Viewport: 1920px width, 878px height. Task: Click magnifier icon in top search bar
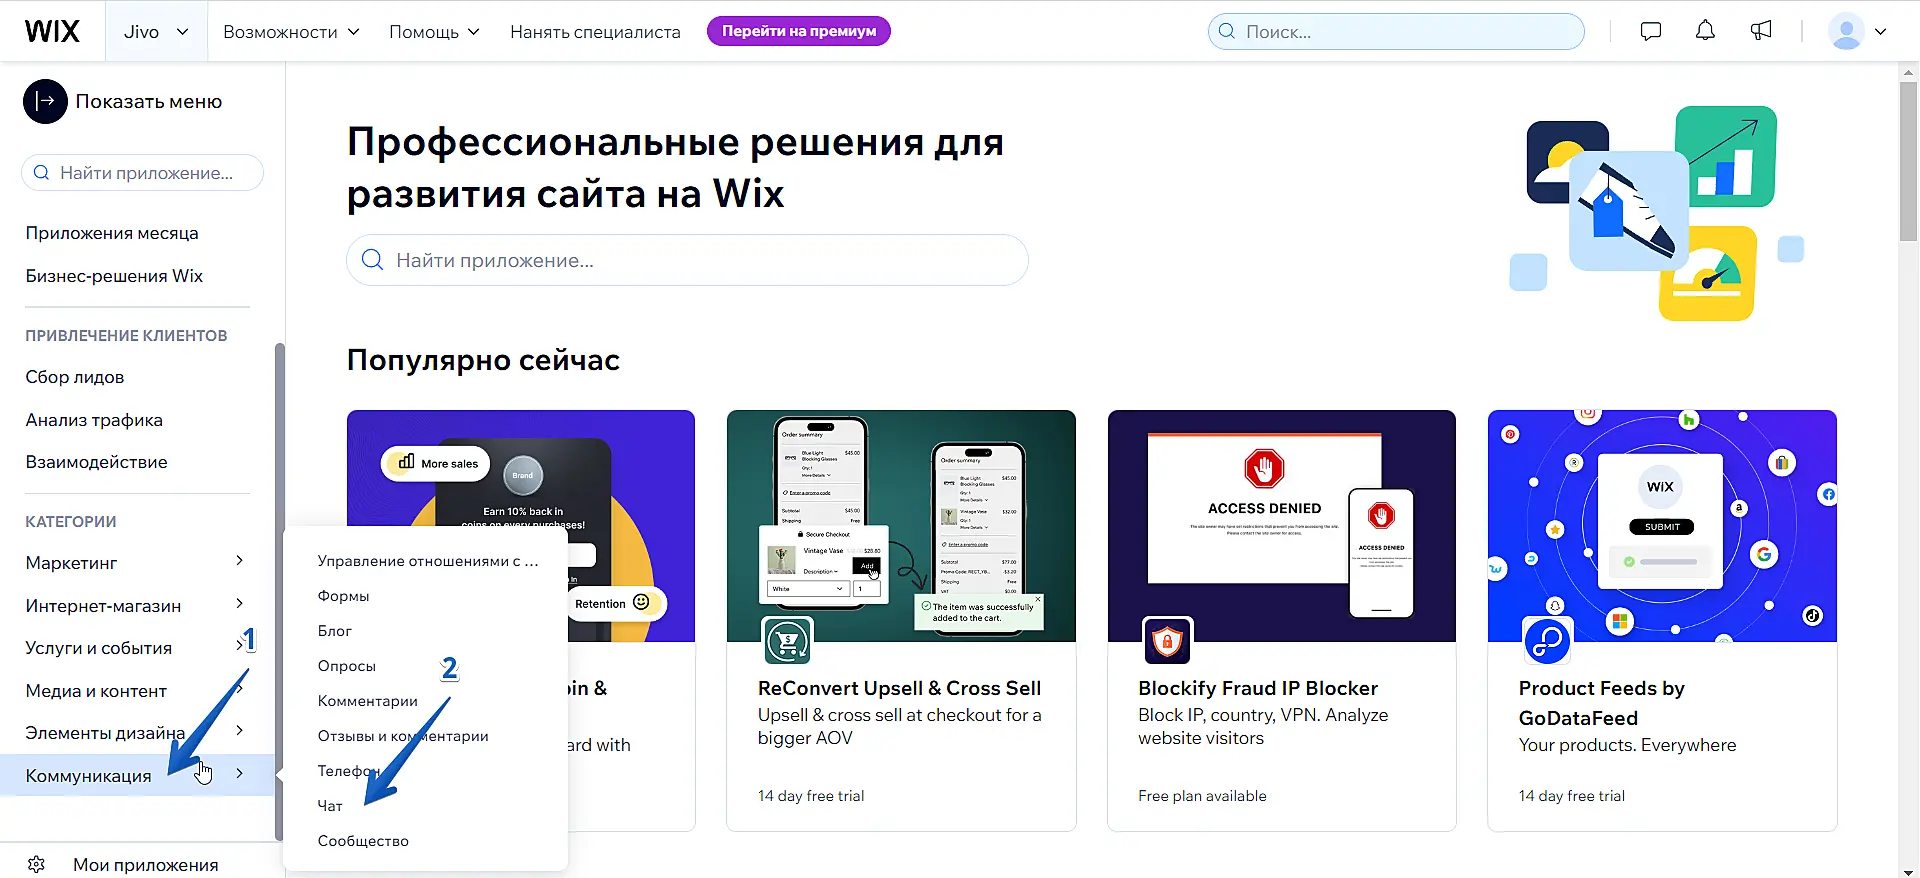coord(1227,31)
